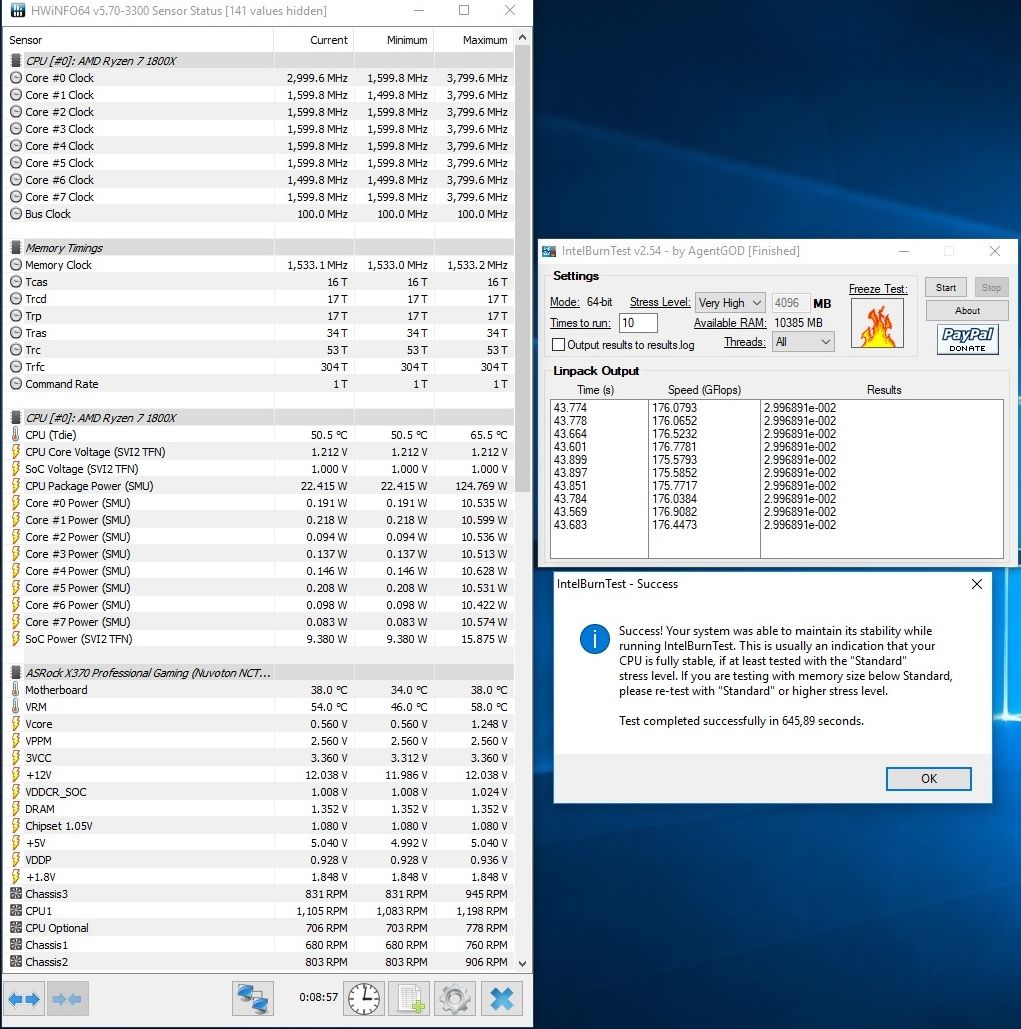Click the HWiNFO vertical scrollbar thumb
The height and width of the screenshot is (1029, 1021).
coord(522,269)
